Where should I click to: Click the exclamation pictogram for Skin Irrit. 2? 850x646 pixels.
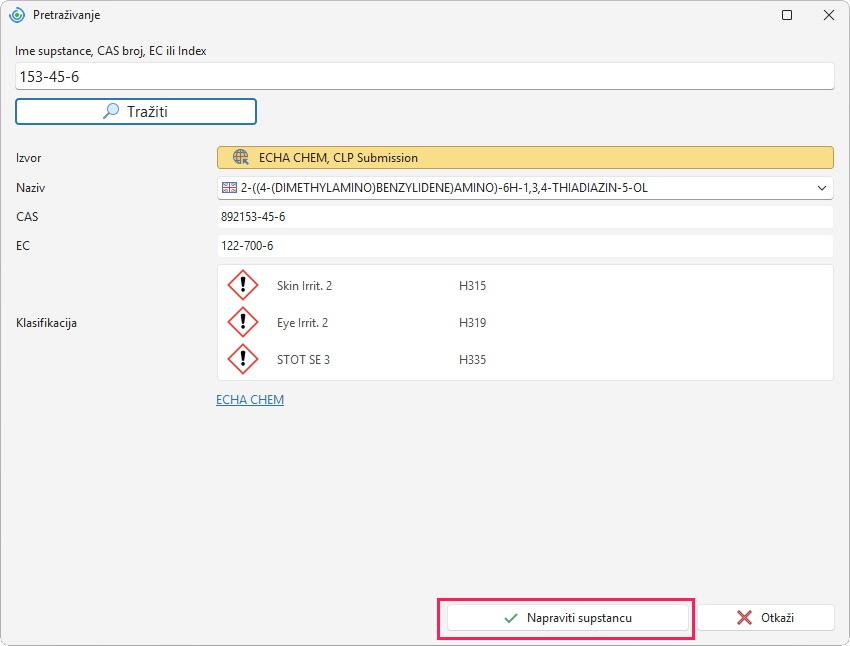[x=242, y=285]
